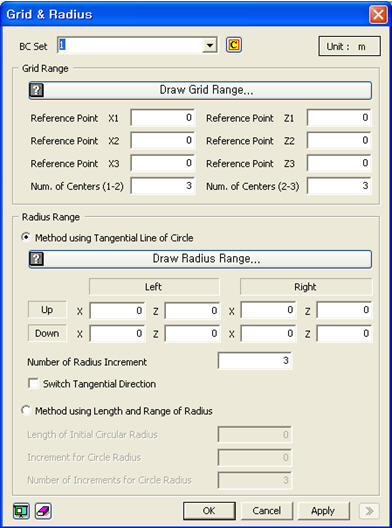
Task: Click the eraser icon at bottom left
Action: tap(43, 511)
